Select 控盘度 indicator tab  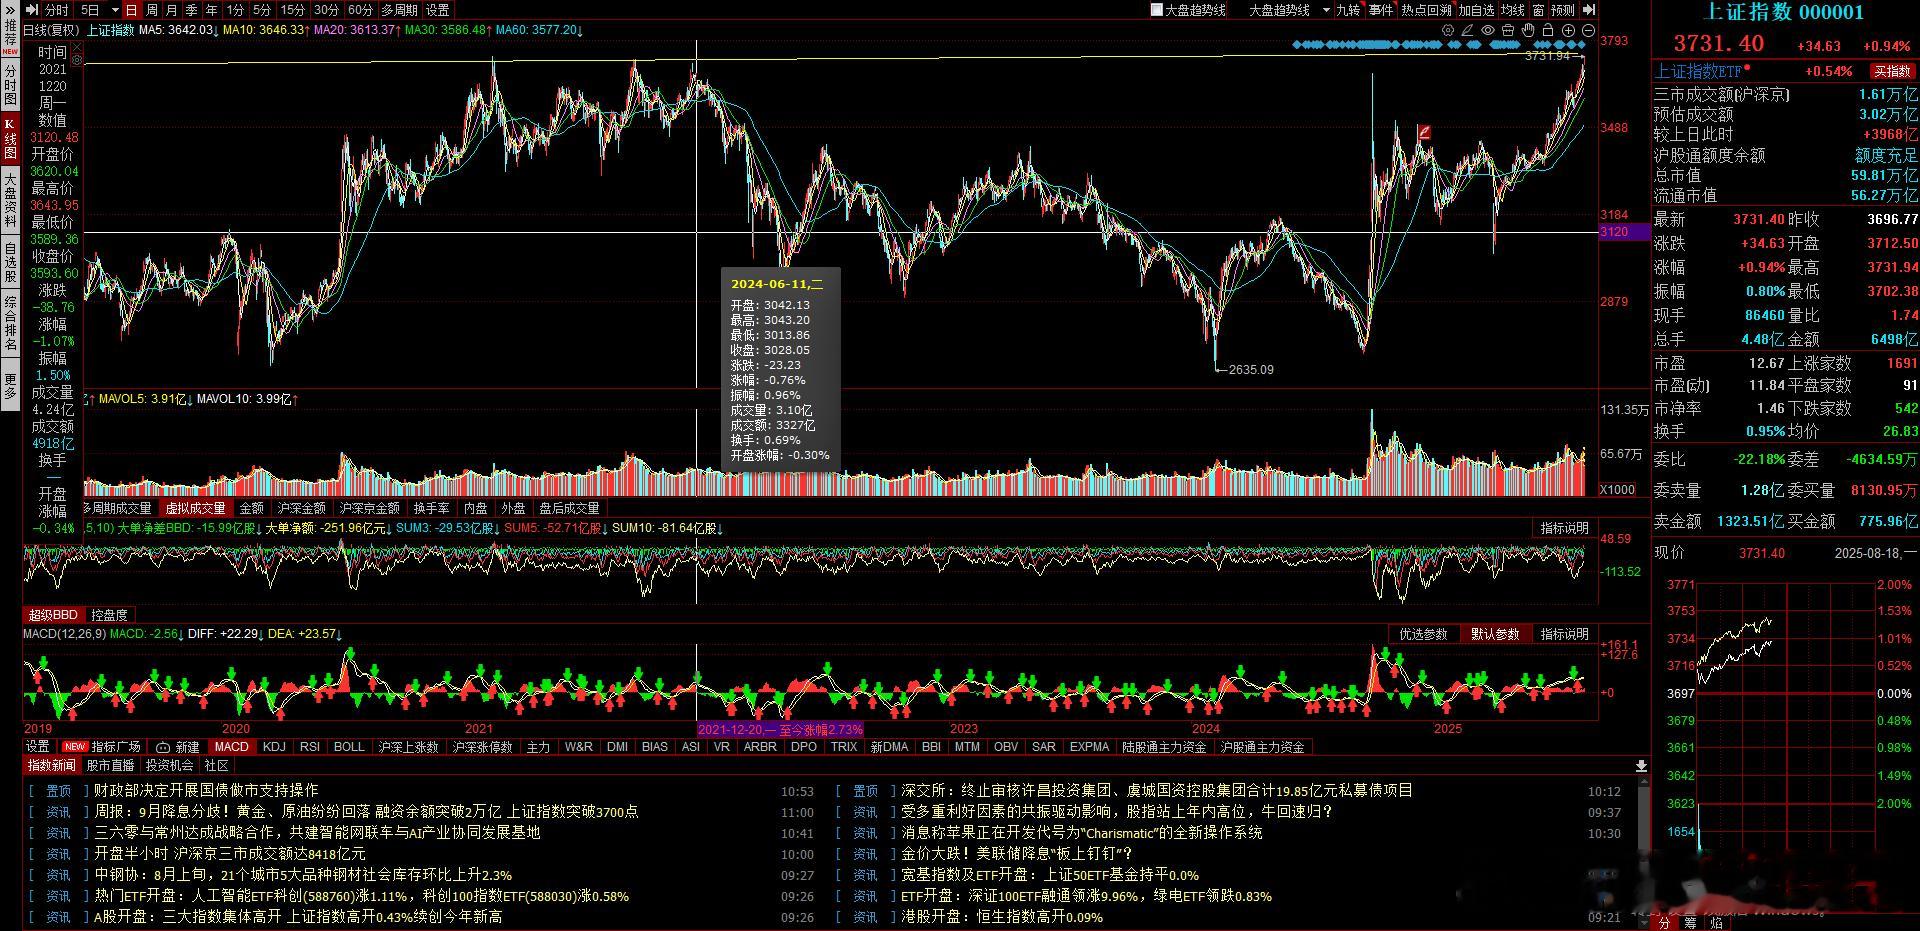click(109, 615)
